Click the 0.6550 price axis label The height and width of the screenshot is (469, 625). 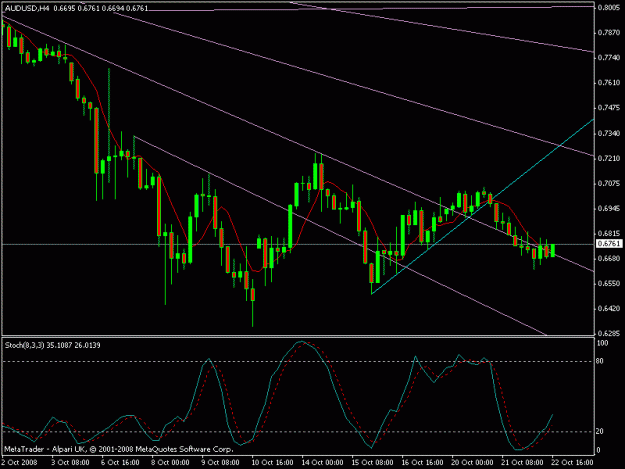(x=609, y=284)
